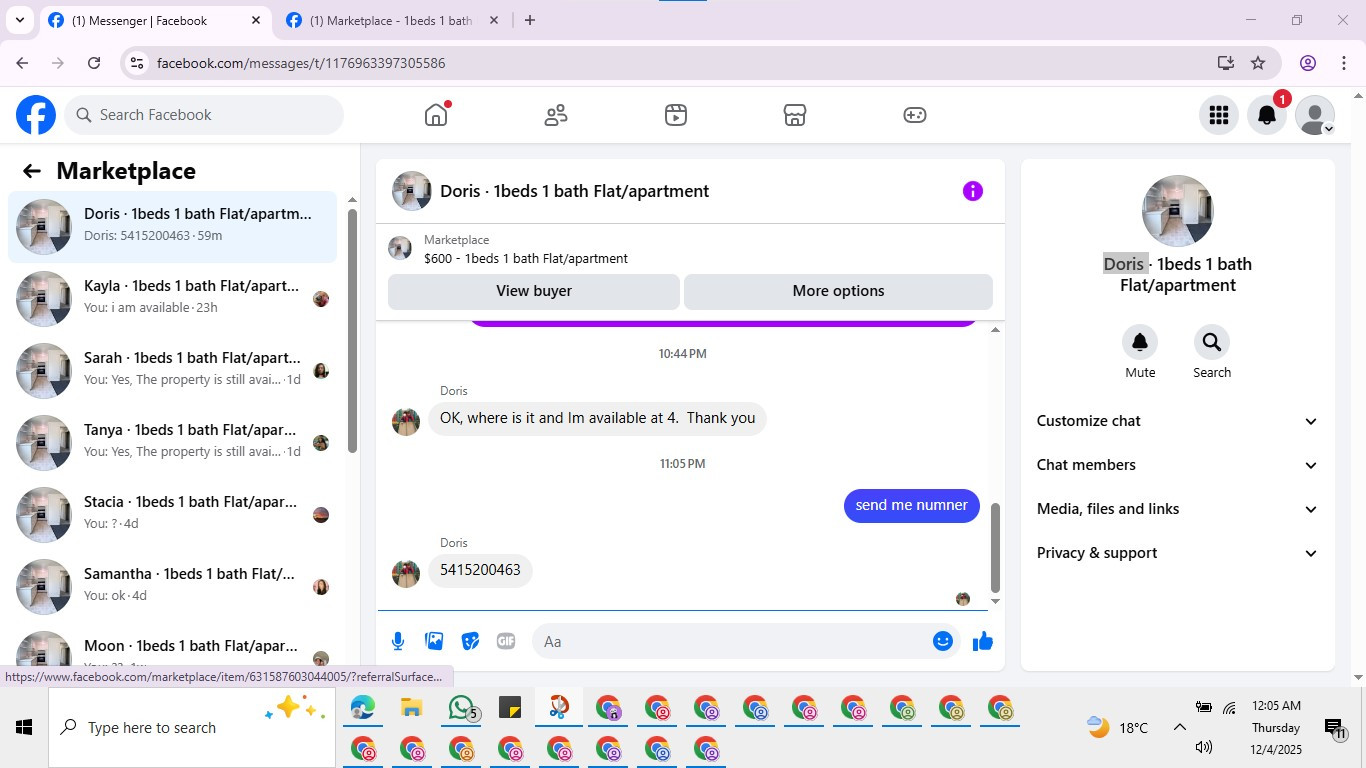Open account profile avatar menu
This screenshot has width=1366, height=768.
click(1315, 115)
